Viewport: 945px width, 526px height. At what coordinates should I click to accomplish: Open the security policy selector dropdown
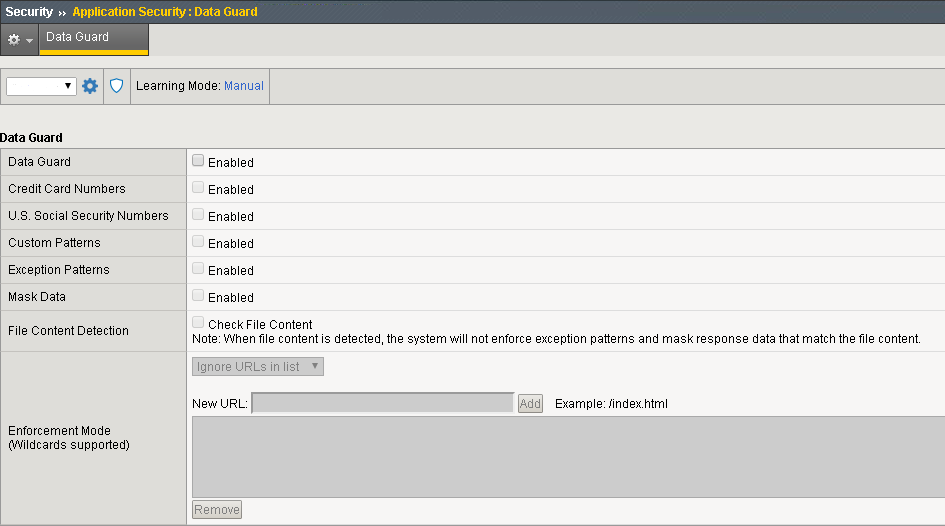(x=41, y=86)
